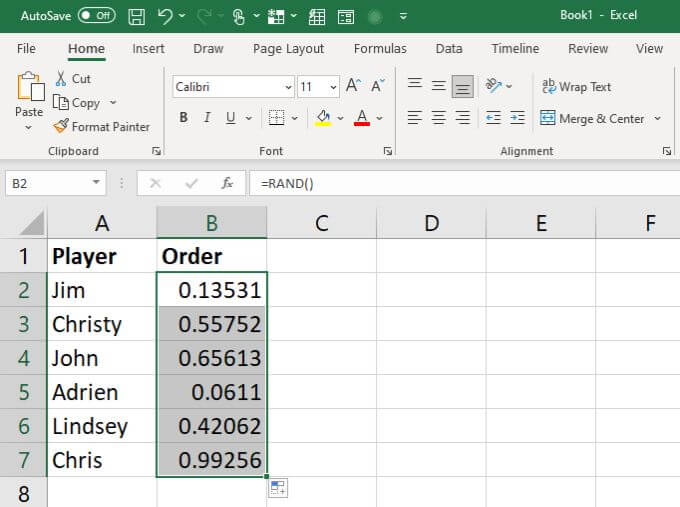This screenshot has height=507, width=680.
Task: Switch to the Insert tab
Action: (x=148, y=49)
